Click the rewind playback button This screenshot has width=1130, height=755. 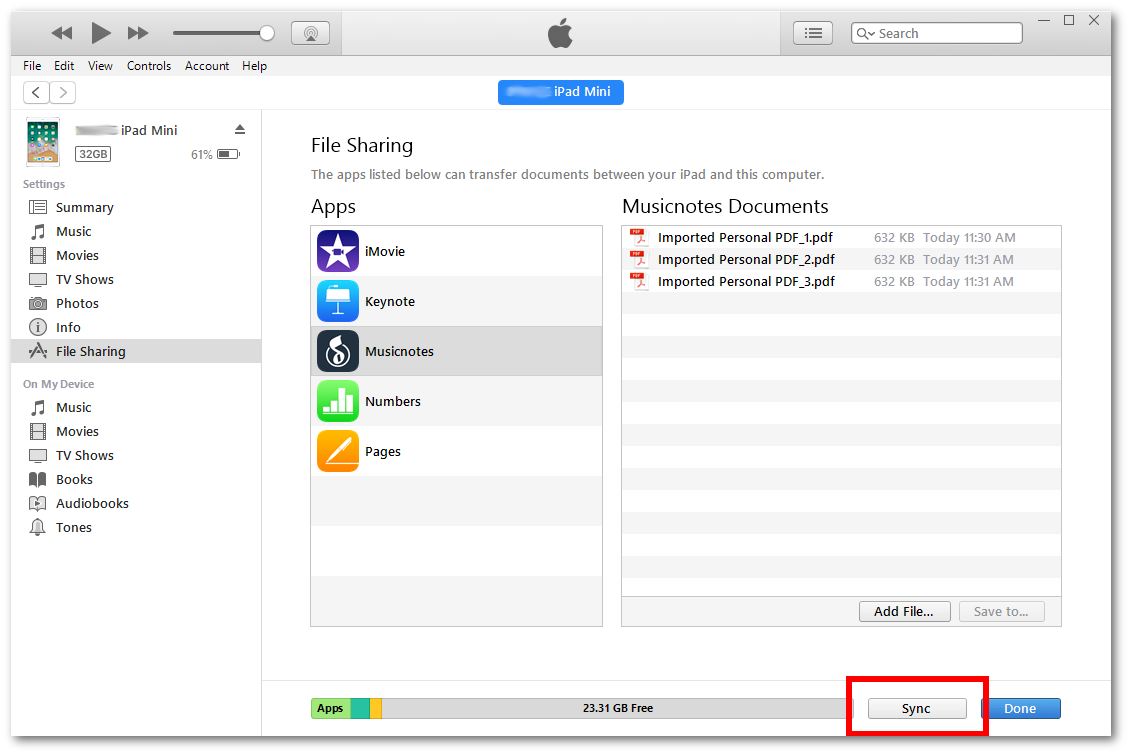[x=62, y=33]
